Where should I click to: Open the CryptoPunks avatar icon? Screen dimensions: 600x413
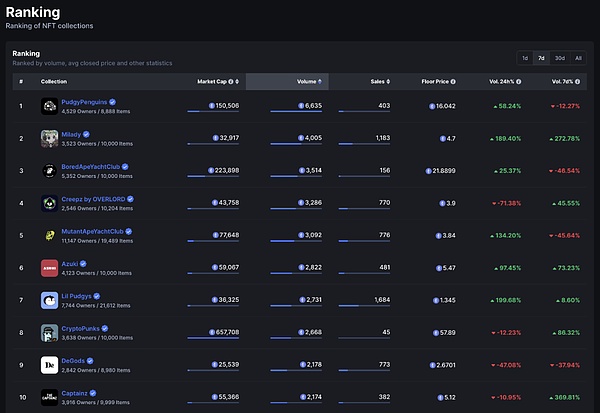click(x=48, y=333)
